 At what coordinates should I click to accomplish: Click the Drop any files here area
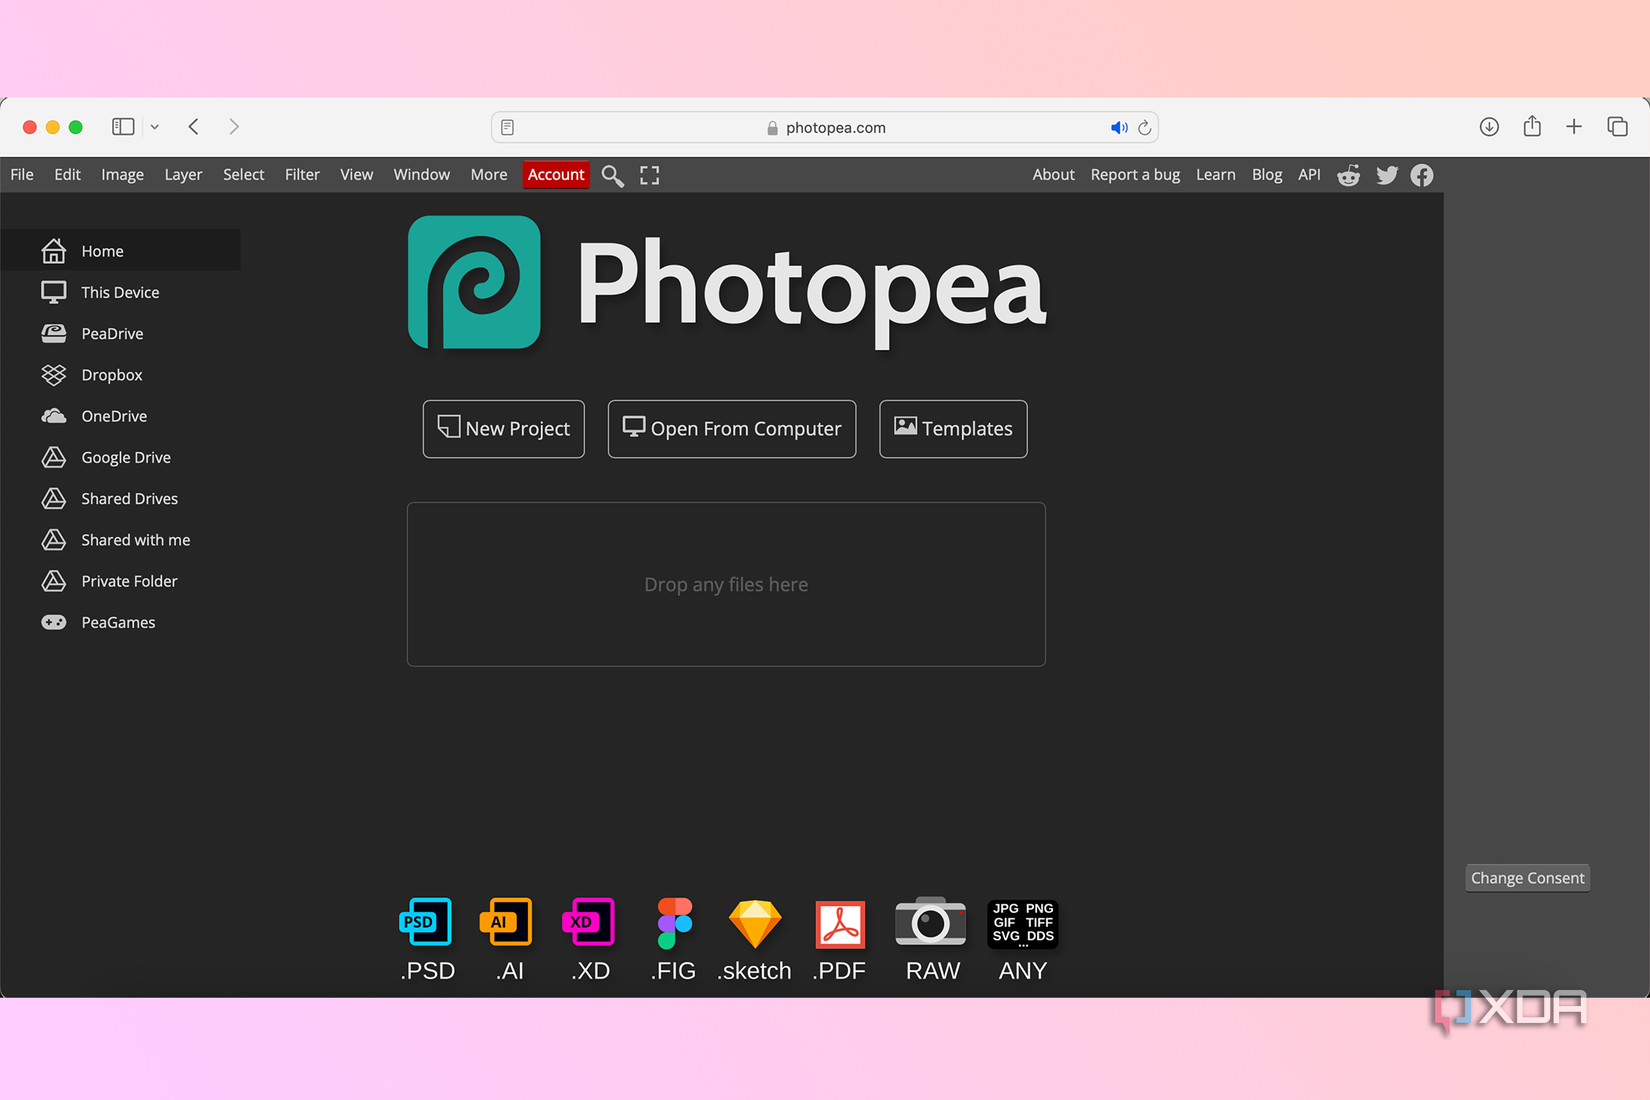coord(726,585)
